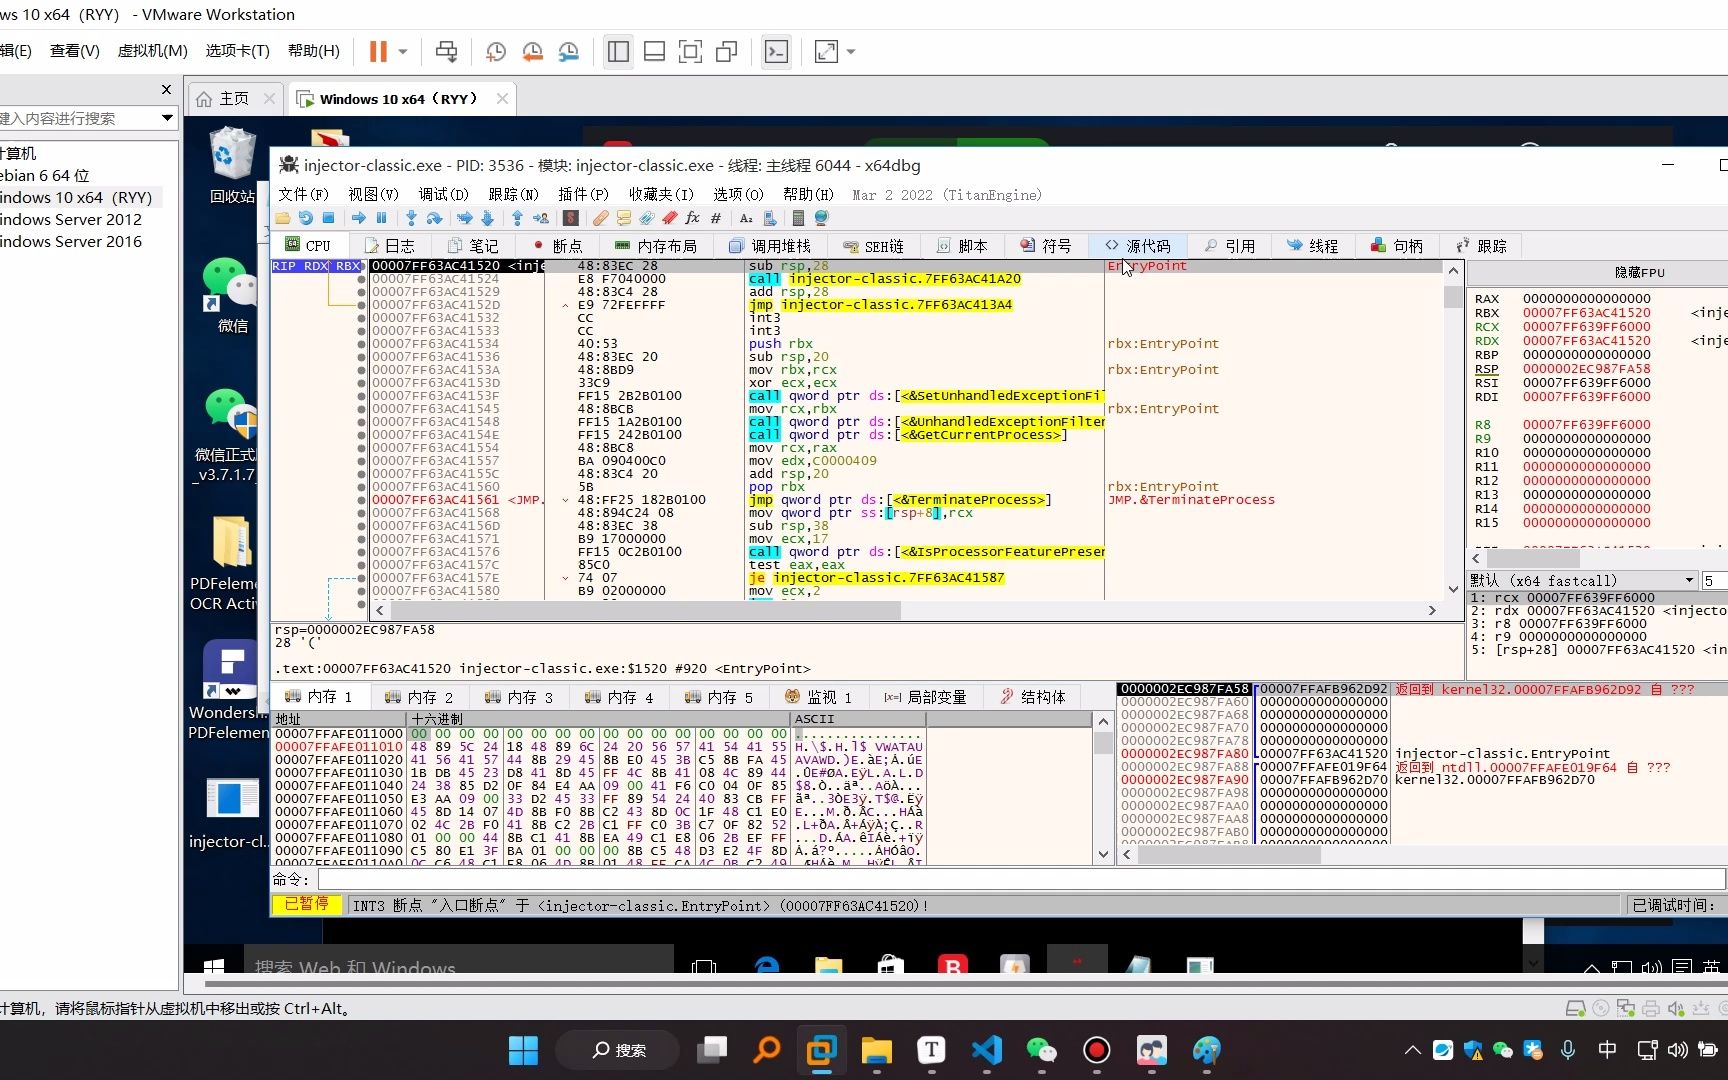Screen dimensions: 1728x1080
Task: Click the restart debuggee icon
Action: pyautogui.click(x=305, y=218)
